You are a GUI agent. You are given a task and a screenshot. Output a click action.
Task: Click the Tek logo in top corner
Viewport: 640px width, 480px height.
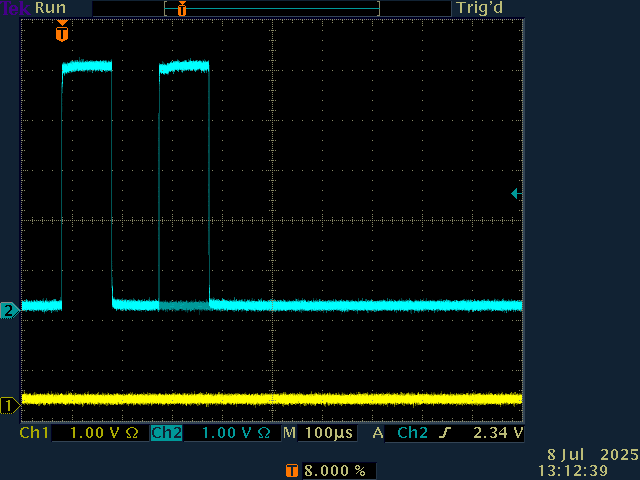pyautogui.click(x=16, y=8)
